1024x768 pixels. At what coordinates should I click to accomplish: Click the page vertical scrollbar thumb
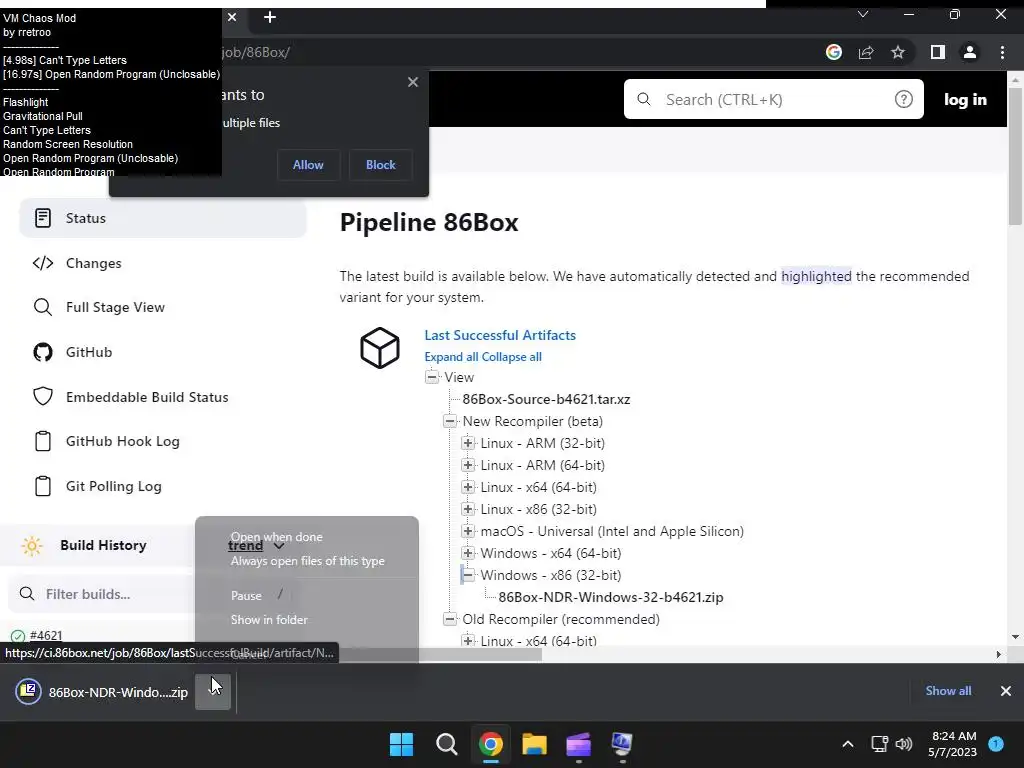1015,157
